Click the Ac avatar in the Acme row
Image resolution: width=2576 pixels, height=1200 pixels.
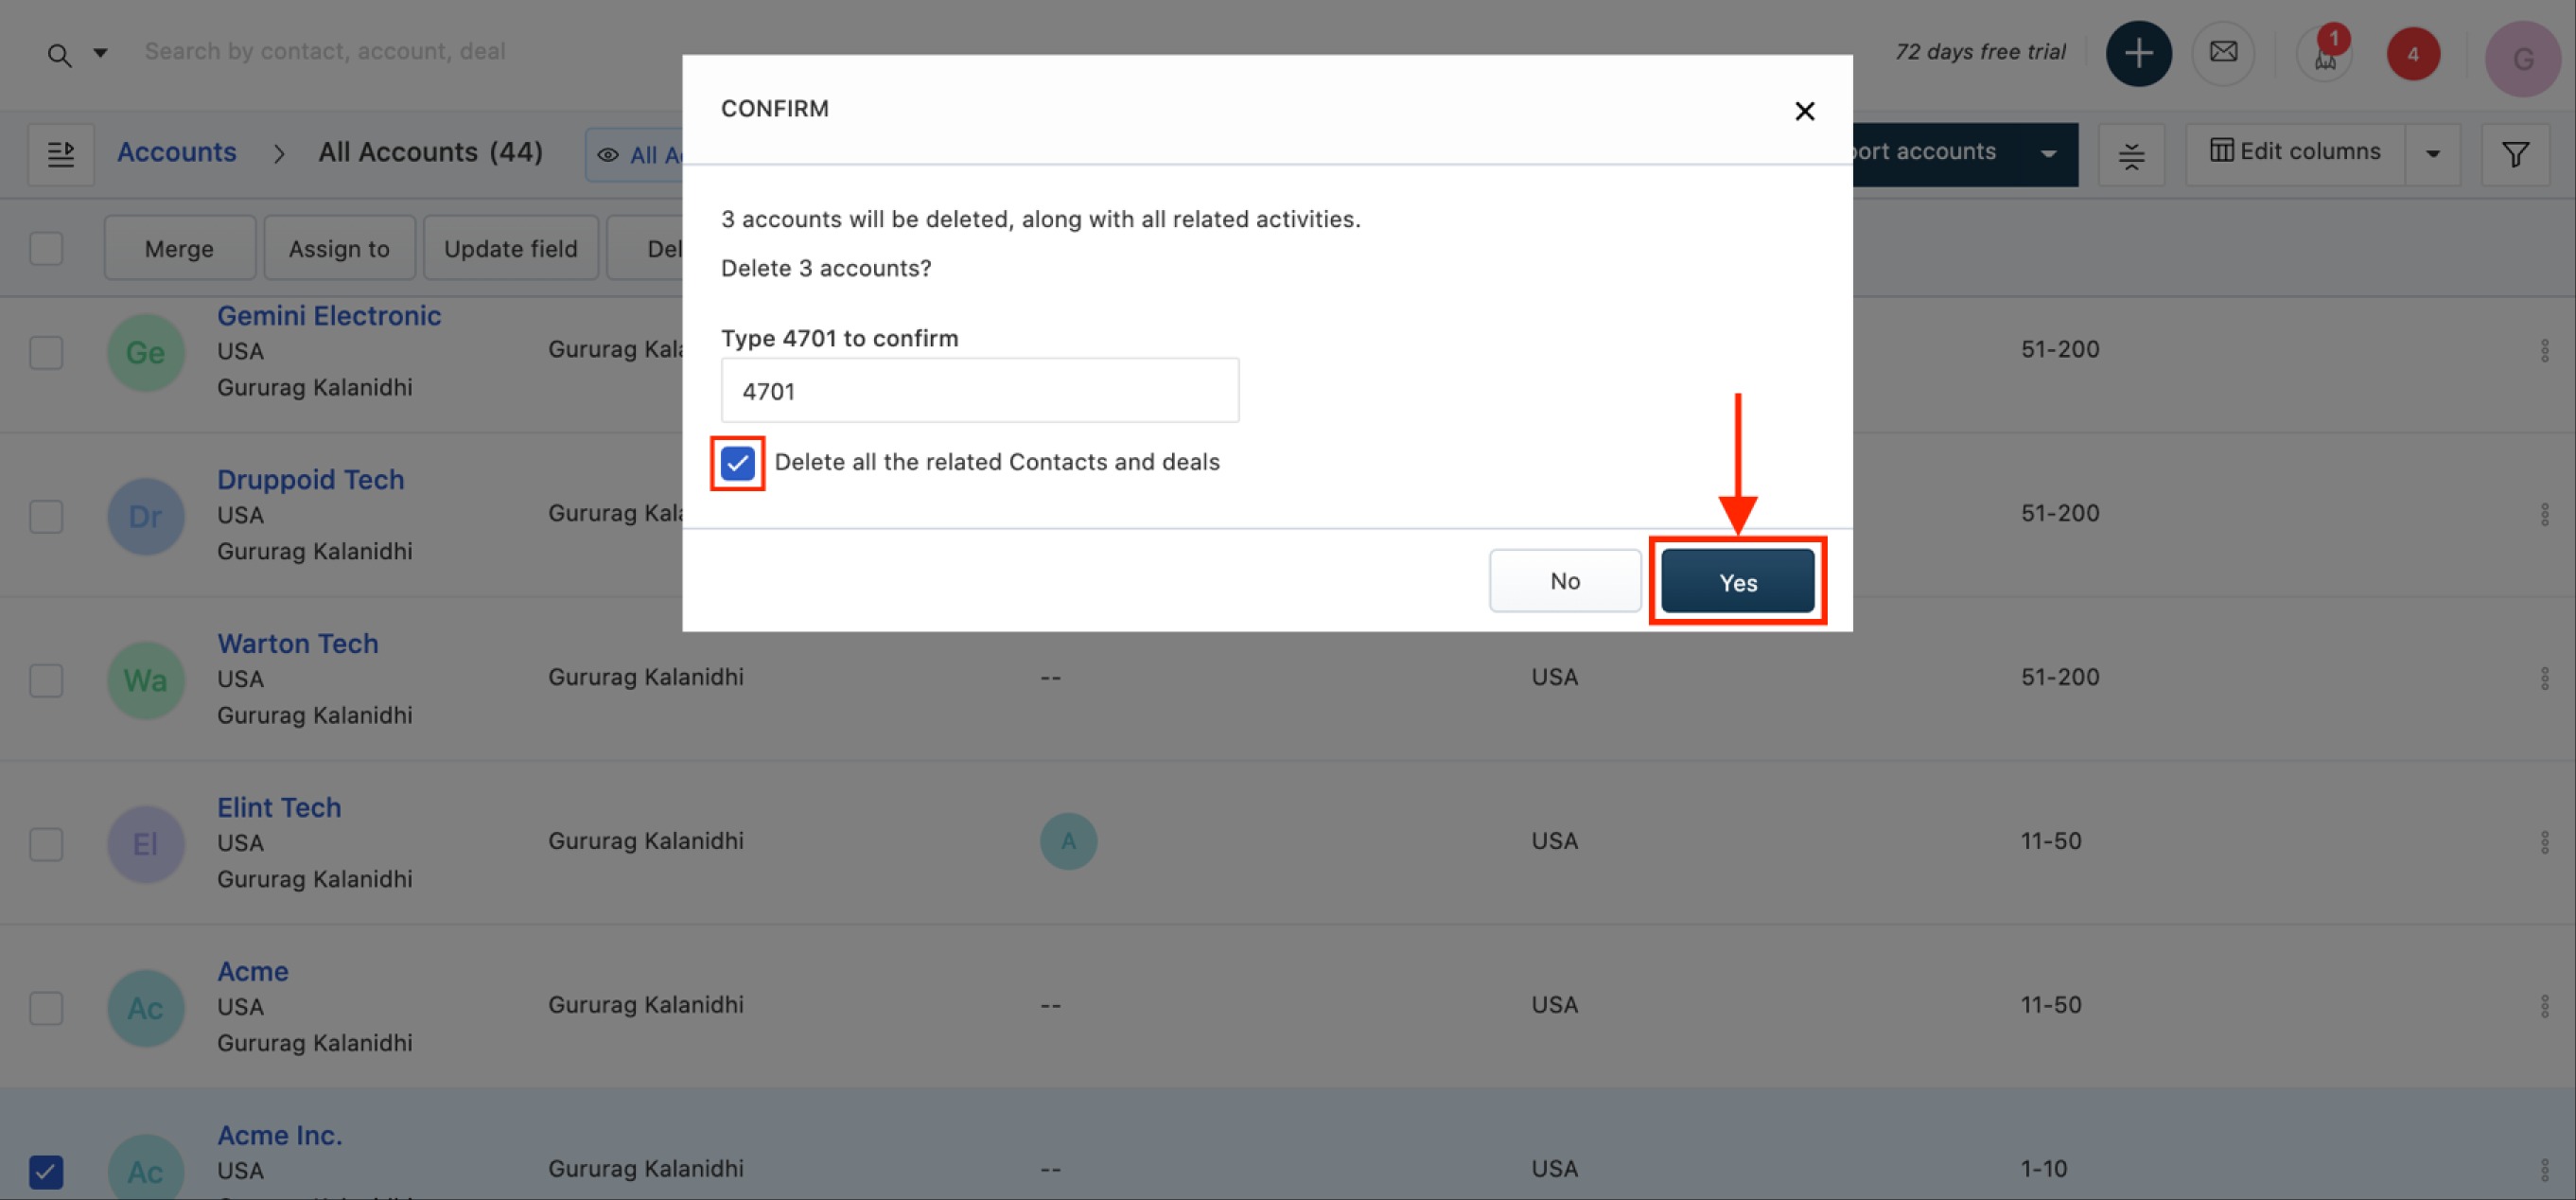(x=146, y=1008)
